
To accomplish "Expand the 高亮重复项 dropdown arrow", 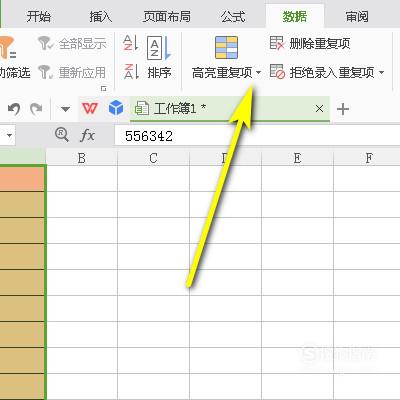I will pyautogui.click(x=258, y=72).
